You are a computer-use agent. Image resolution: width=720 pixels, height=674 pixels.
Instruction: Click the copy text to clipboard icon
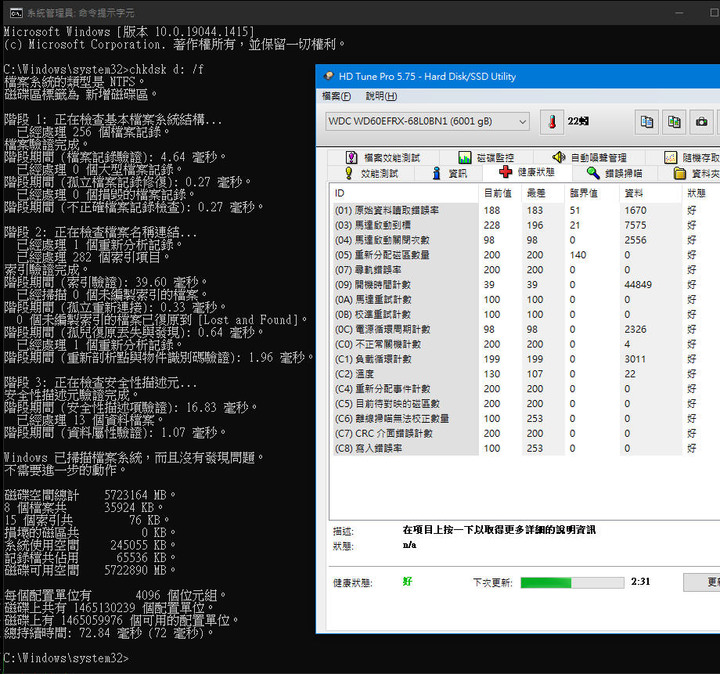pos(647,122)
